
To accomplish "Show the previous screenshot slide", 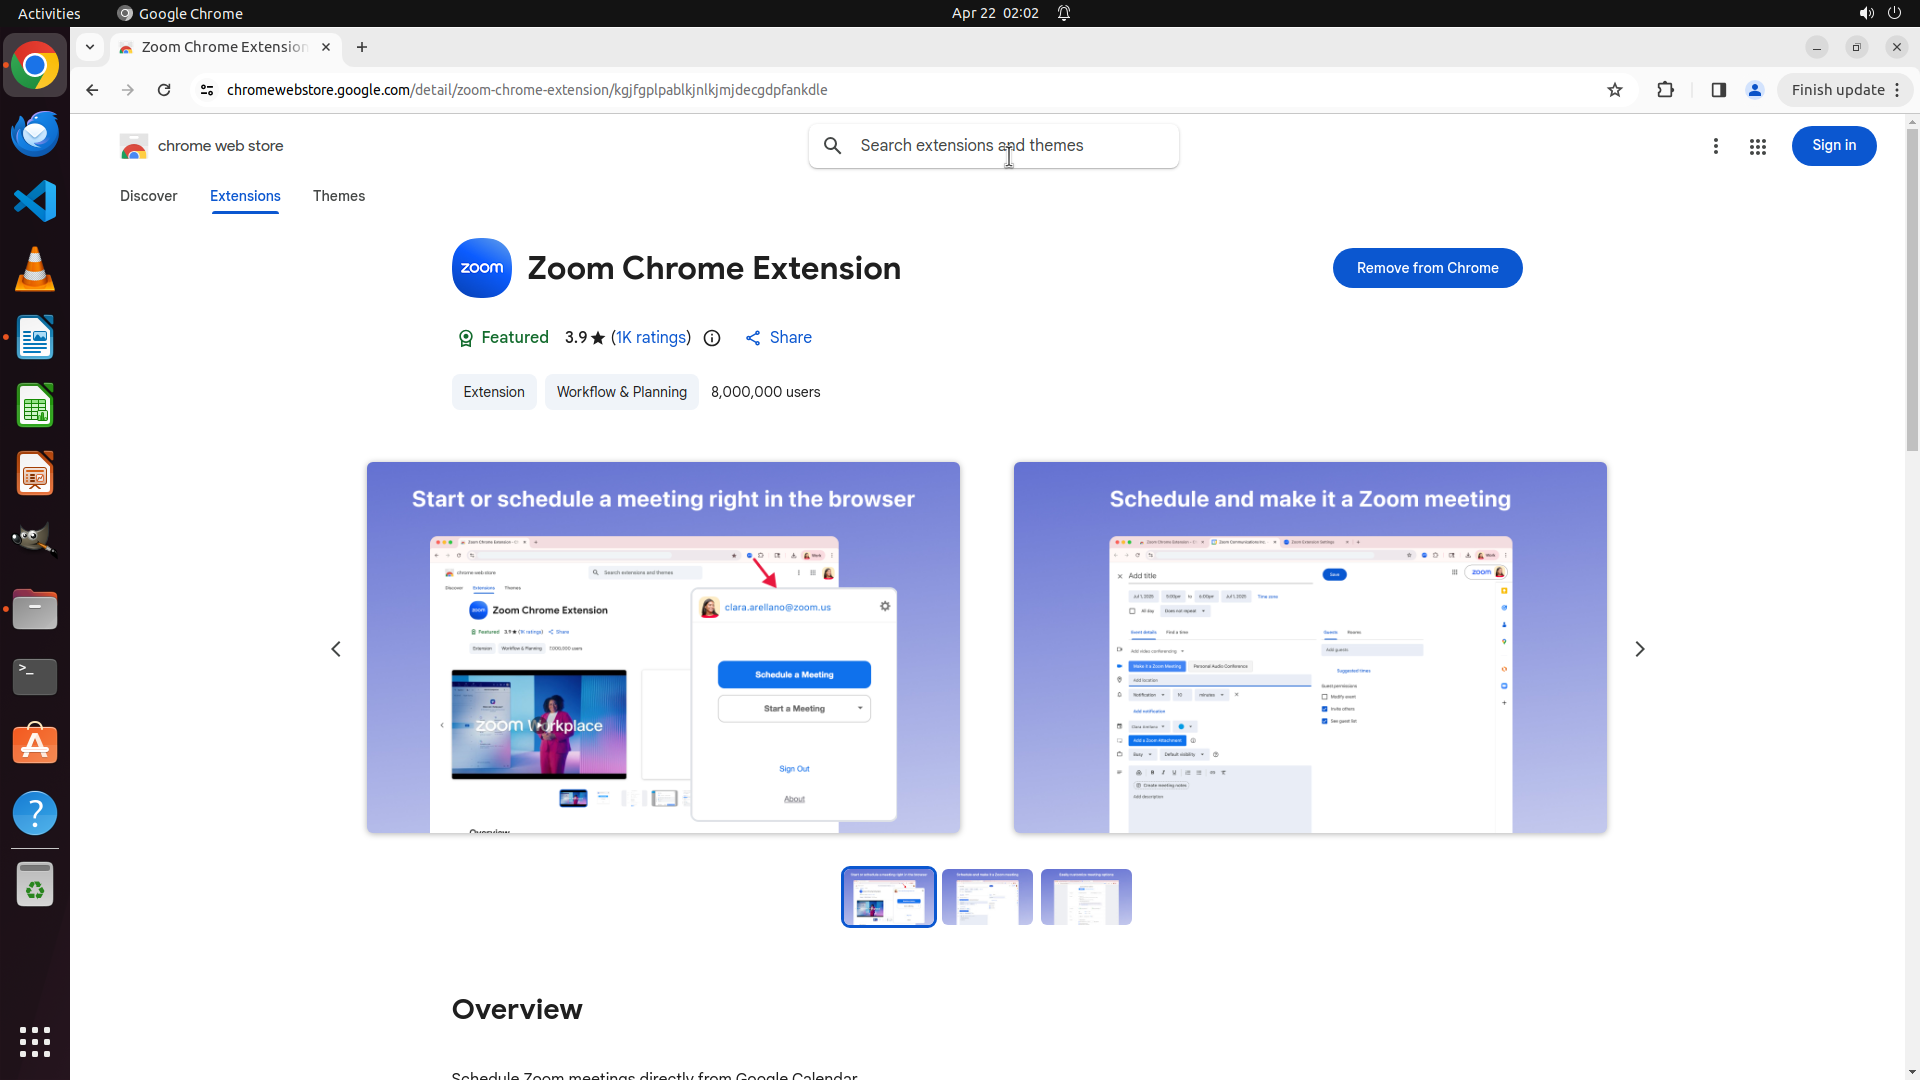I will (x=336, y=649).
